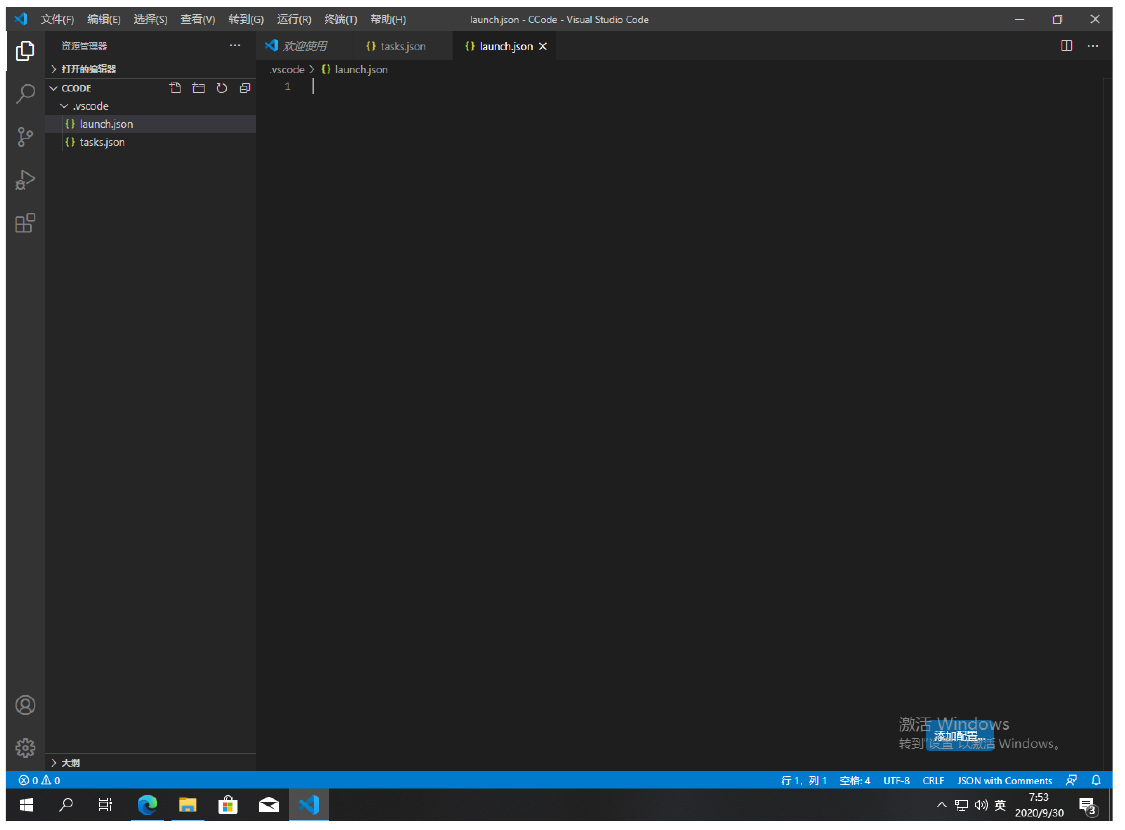Viewport: 1125px width, 830px height.
Task: Open the Manage settings gear
Action: click(x=25, y=748)
